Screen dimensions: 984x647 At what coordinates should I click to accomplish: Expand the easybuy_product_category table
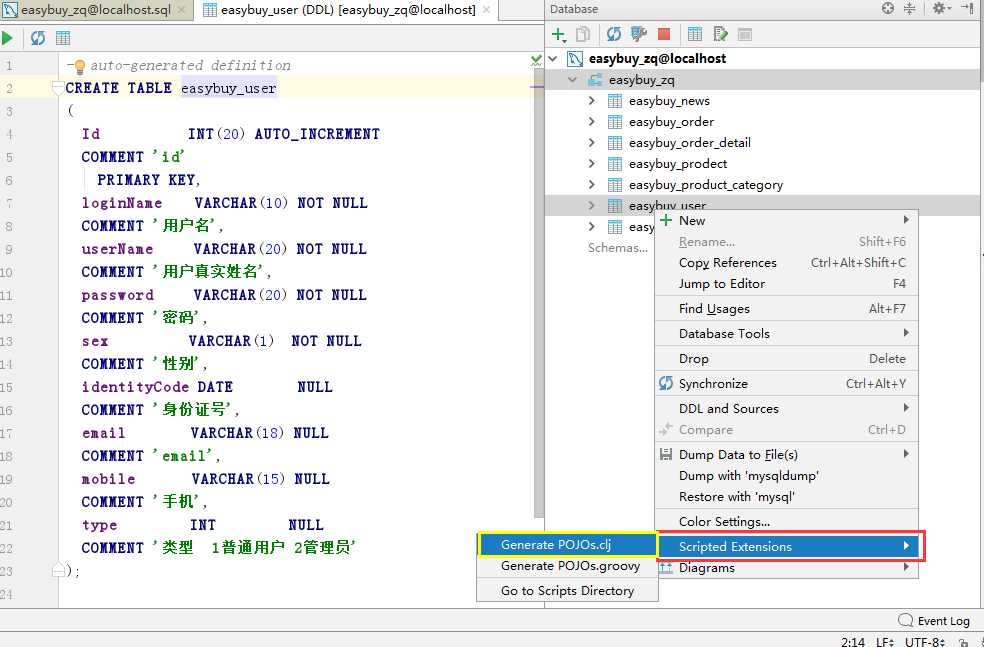(591, 184)
